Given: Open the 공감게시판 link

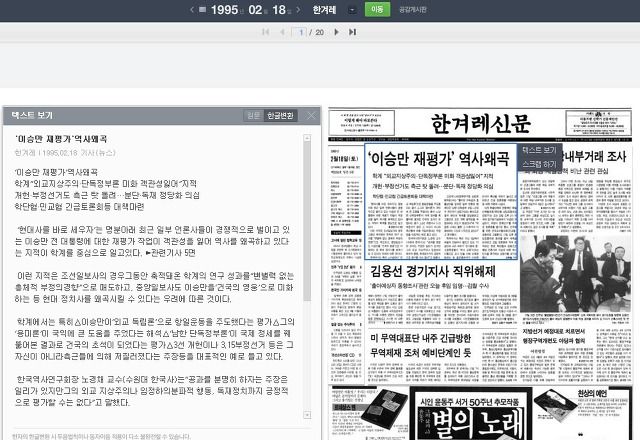Looking at the screenshot, I should [x=413, y=10].
